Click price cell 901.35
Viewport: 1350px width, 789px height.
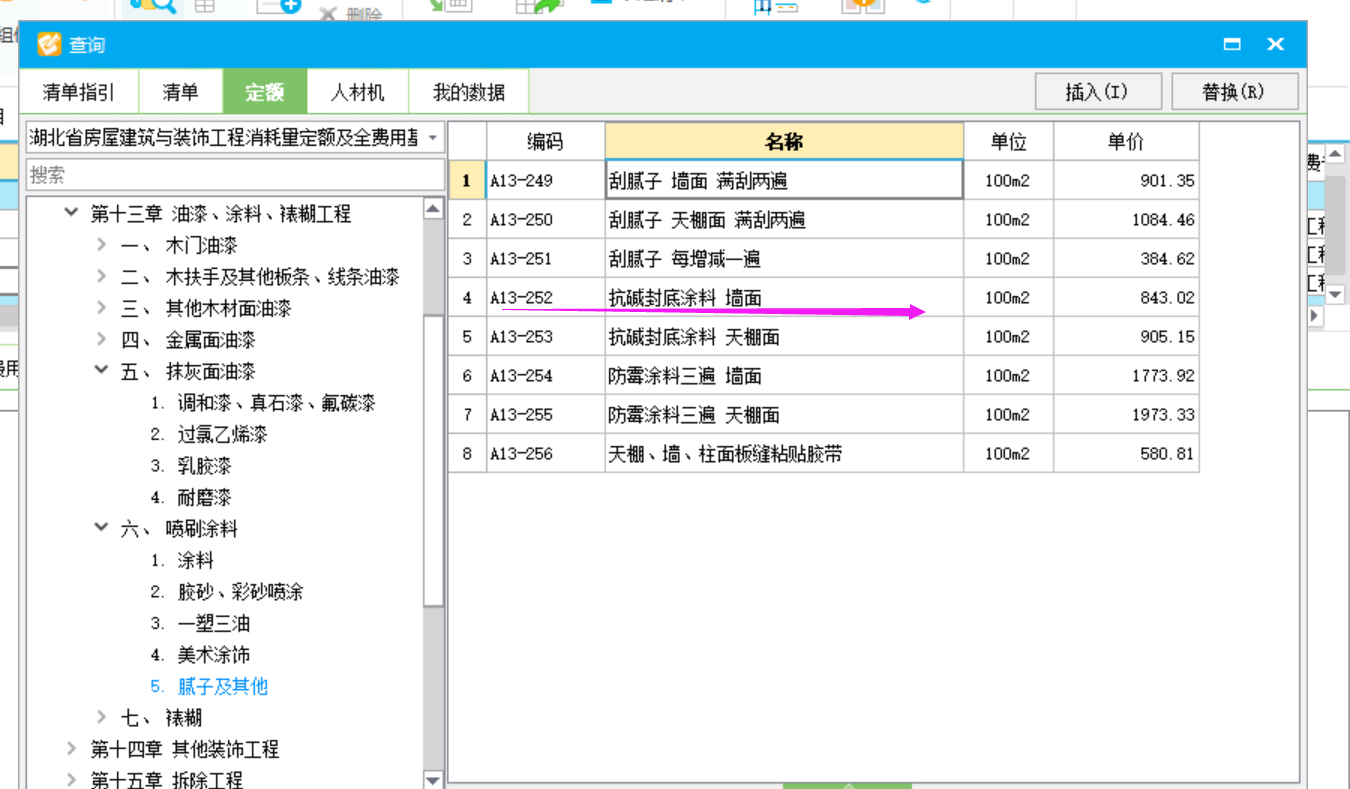1126,181
